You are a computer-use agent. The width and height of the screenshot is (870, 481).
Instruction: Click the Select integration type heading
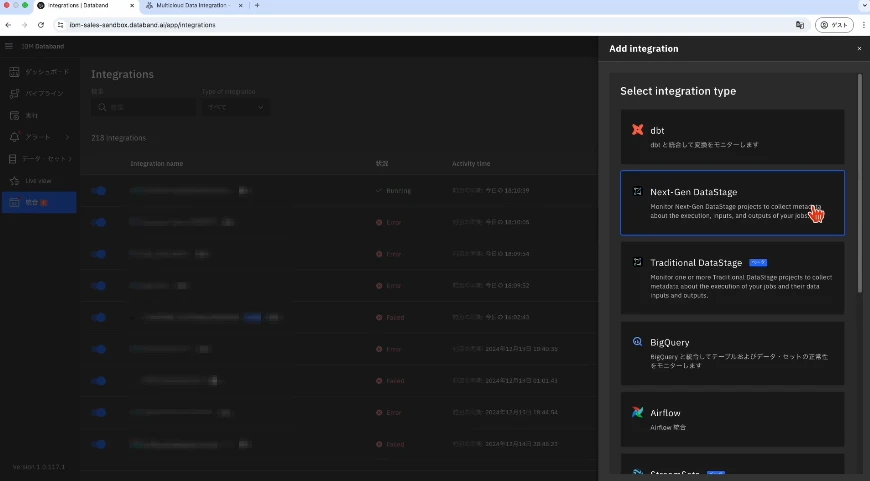coord(678,91)
